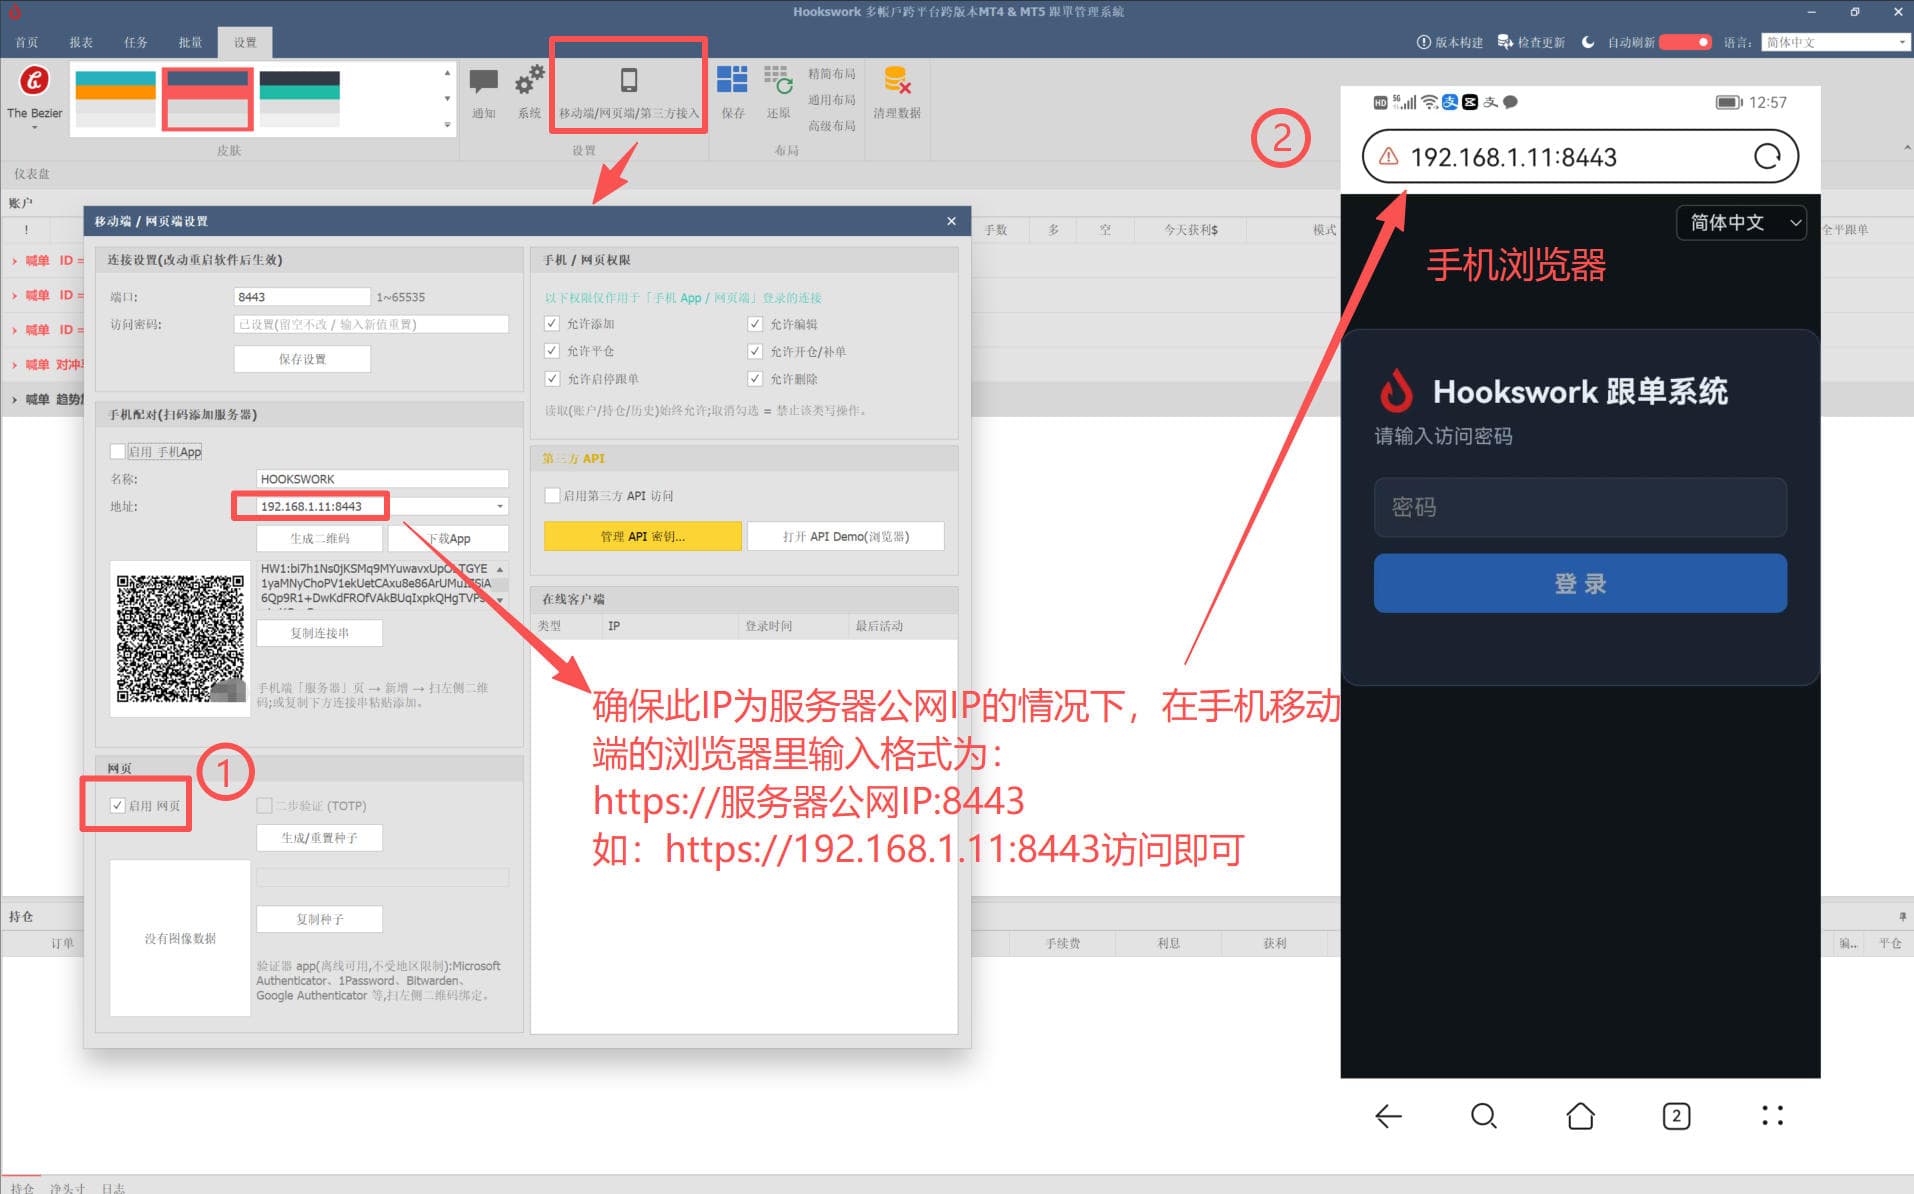
Task: Select the dark blue and red skin swatch
Action: 208,98
